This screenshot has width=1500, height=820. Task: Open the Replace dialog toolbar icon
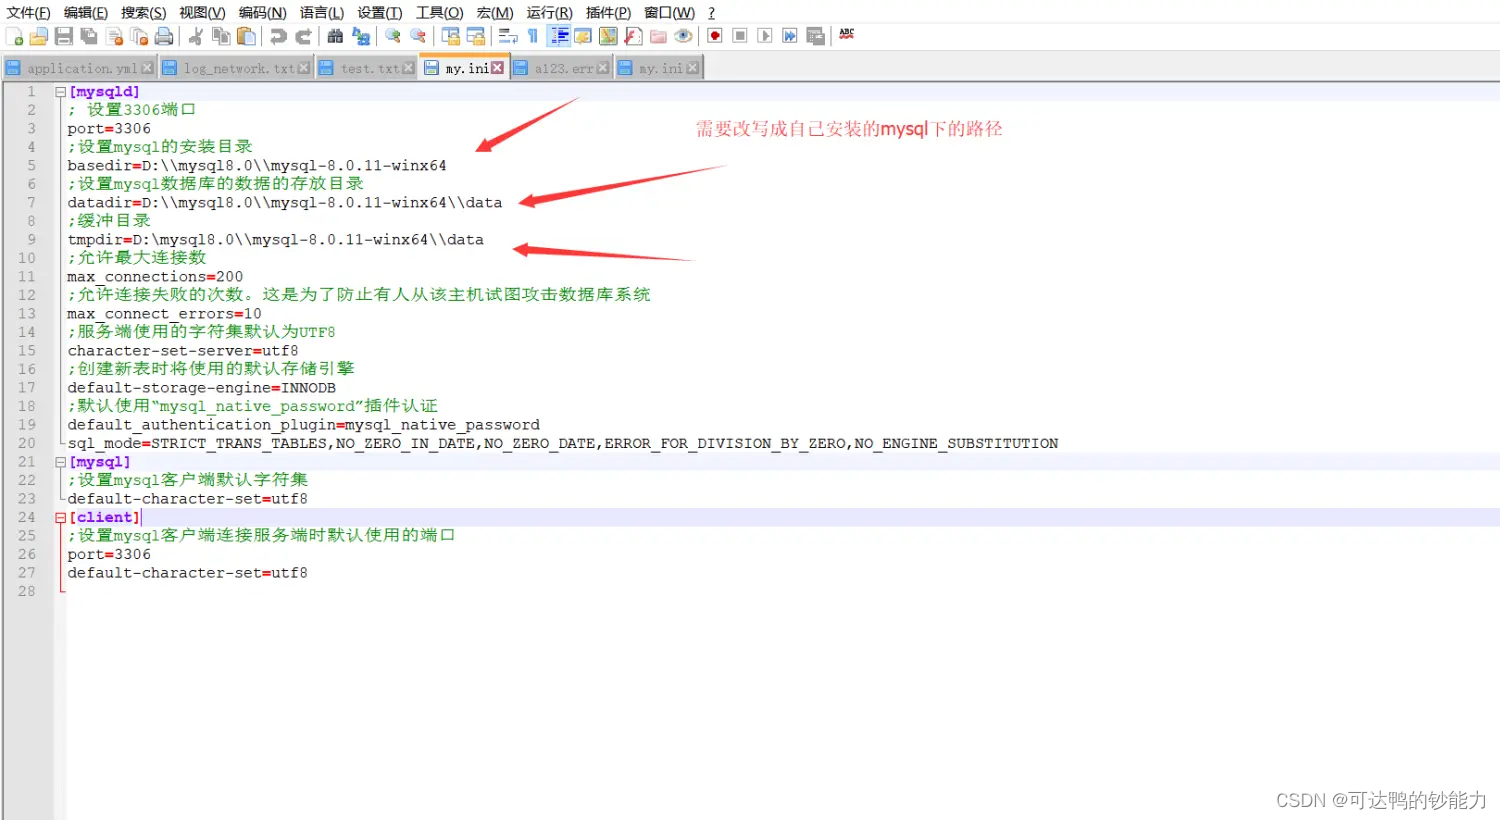click(x=361, y=36)
